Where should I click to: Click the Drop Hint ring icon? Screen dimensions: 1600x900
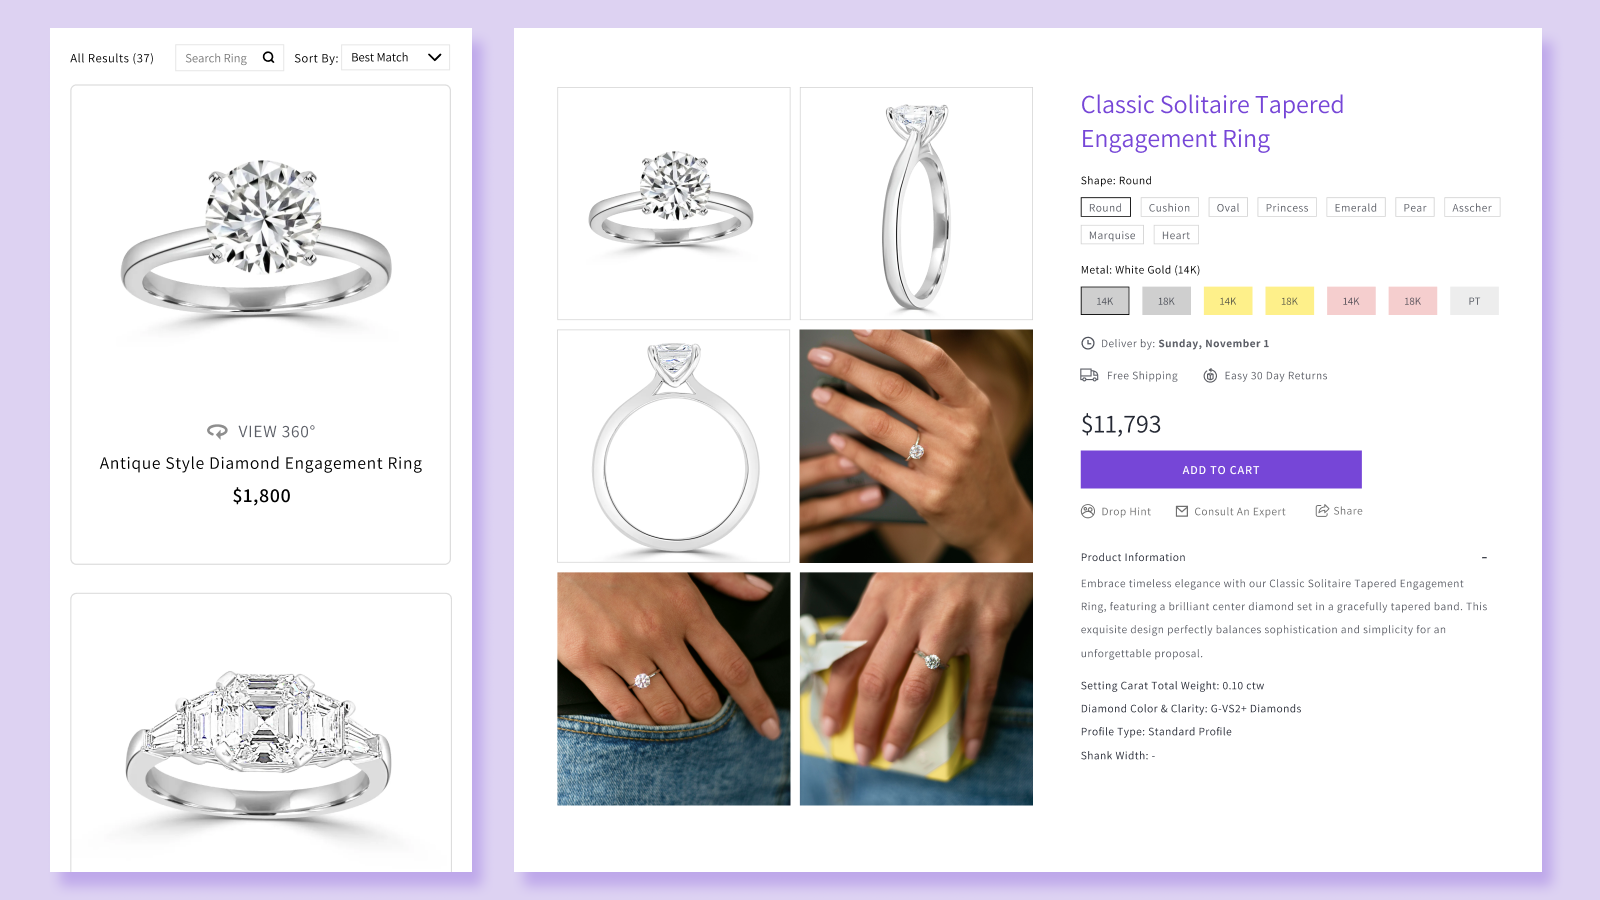pos(1086,510)
